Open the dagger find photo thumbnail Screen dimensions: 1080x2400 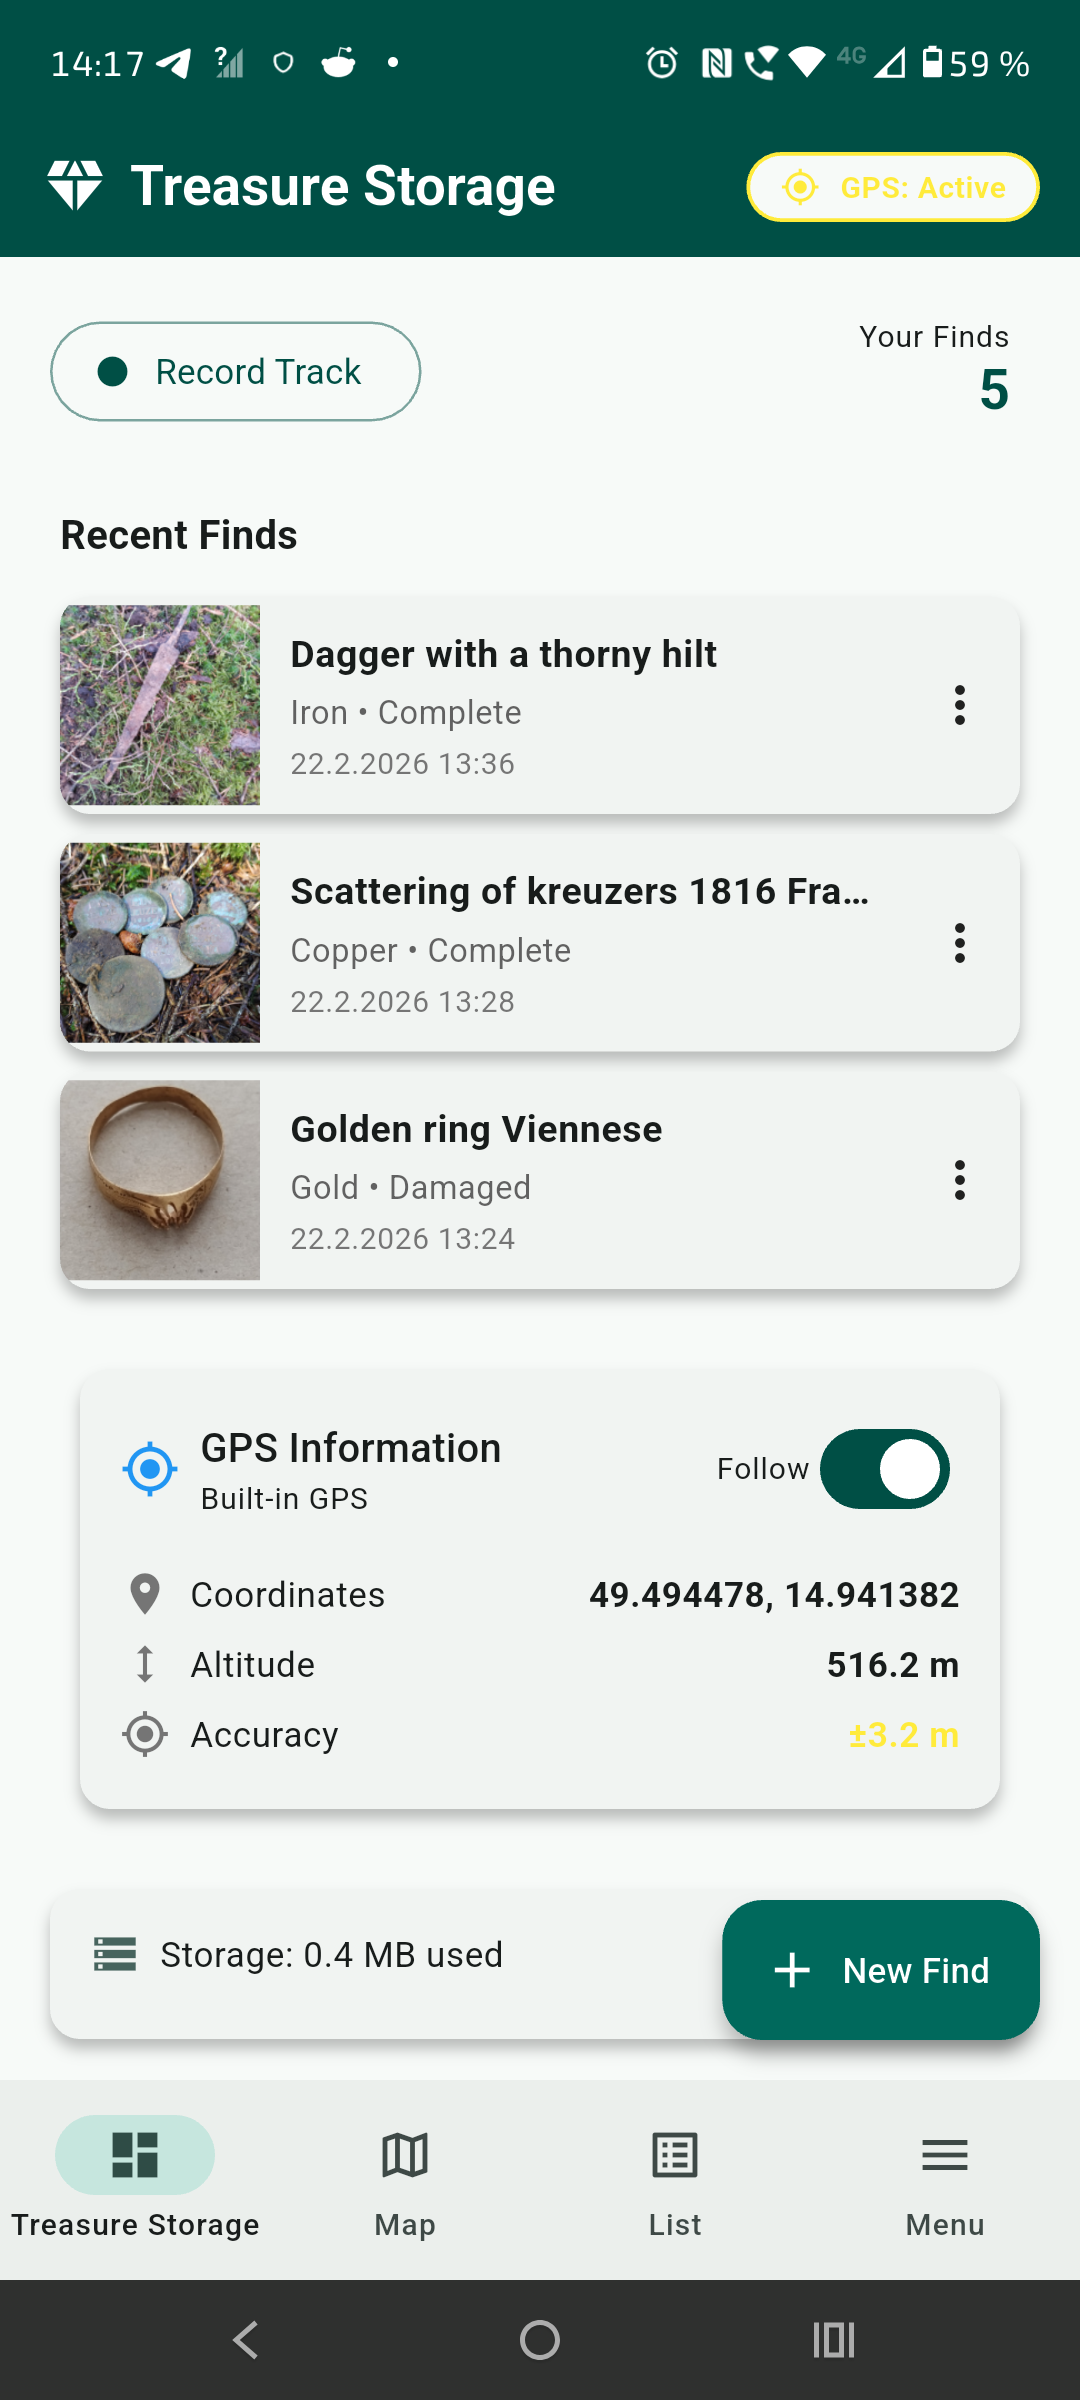[160, 705]
